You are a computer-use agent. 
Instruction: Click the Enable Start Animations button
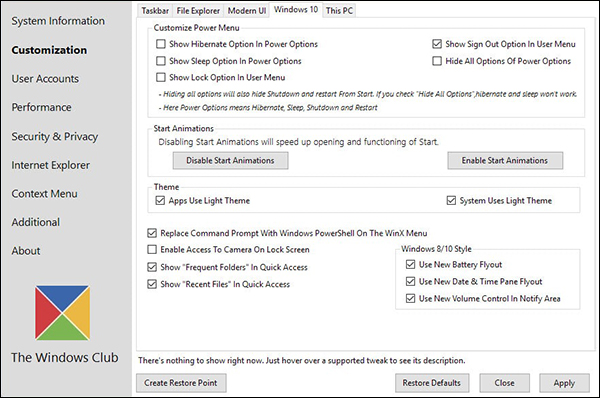click(x=505, y=160)
